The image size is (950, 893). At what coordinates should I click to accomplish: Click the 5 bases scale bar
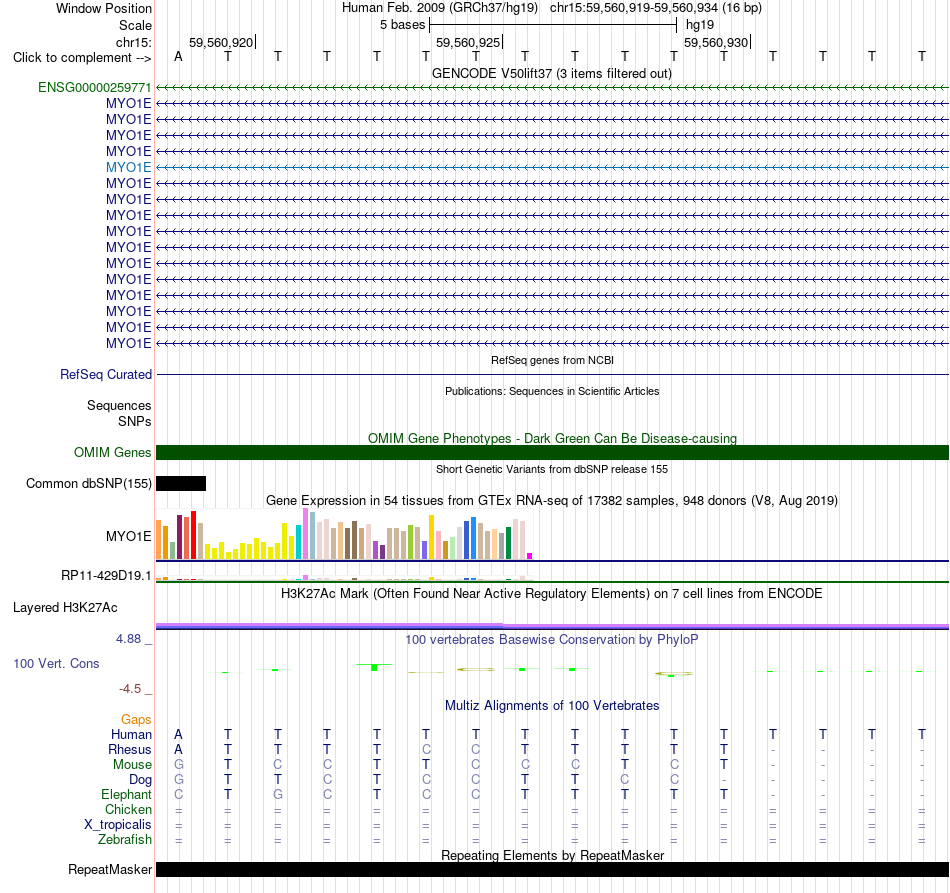click(x=553, y=25)
